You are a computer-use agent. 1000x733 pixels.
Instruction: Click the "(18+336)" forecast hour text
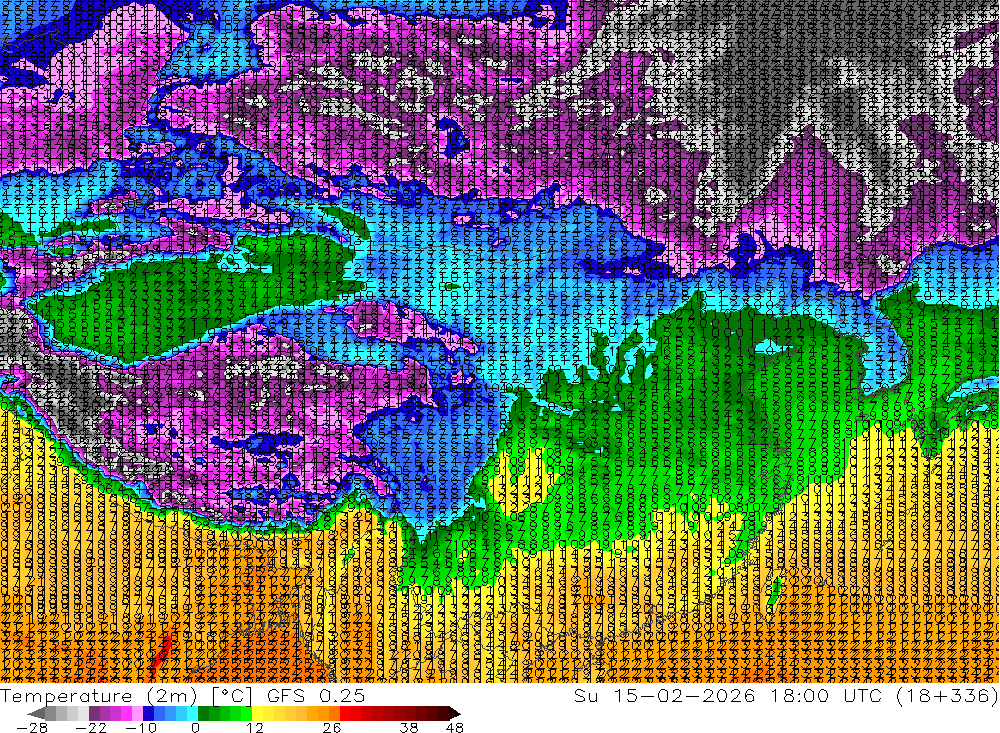click(x=947, y=695)
